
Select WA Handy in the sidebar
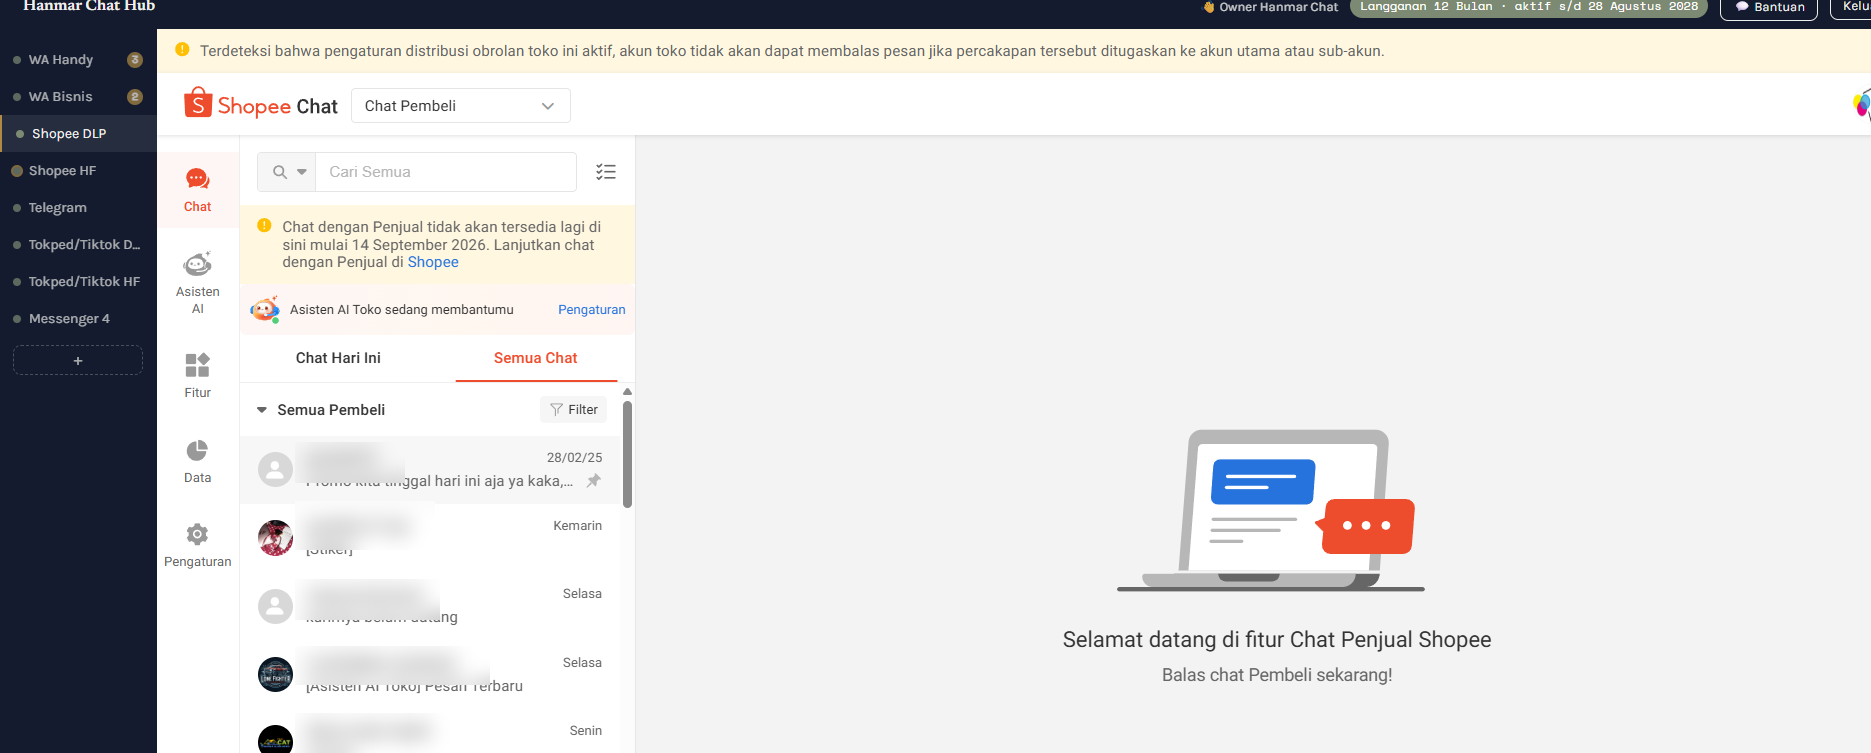pos(78,60)
